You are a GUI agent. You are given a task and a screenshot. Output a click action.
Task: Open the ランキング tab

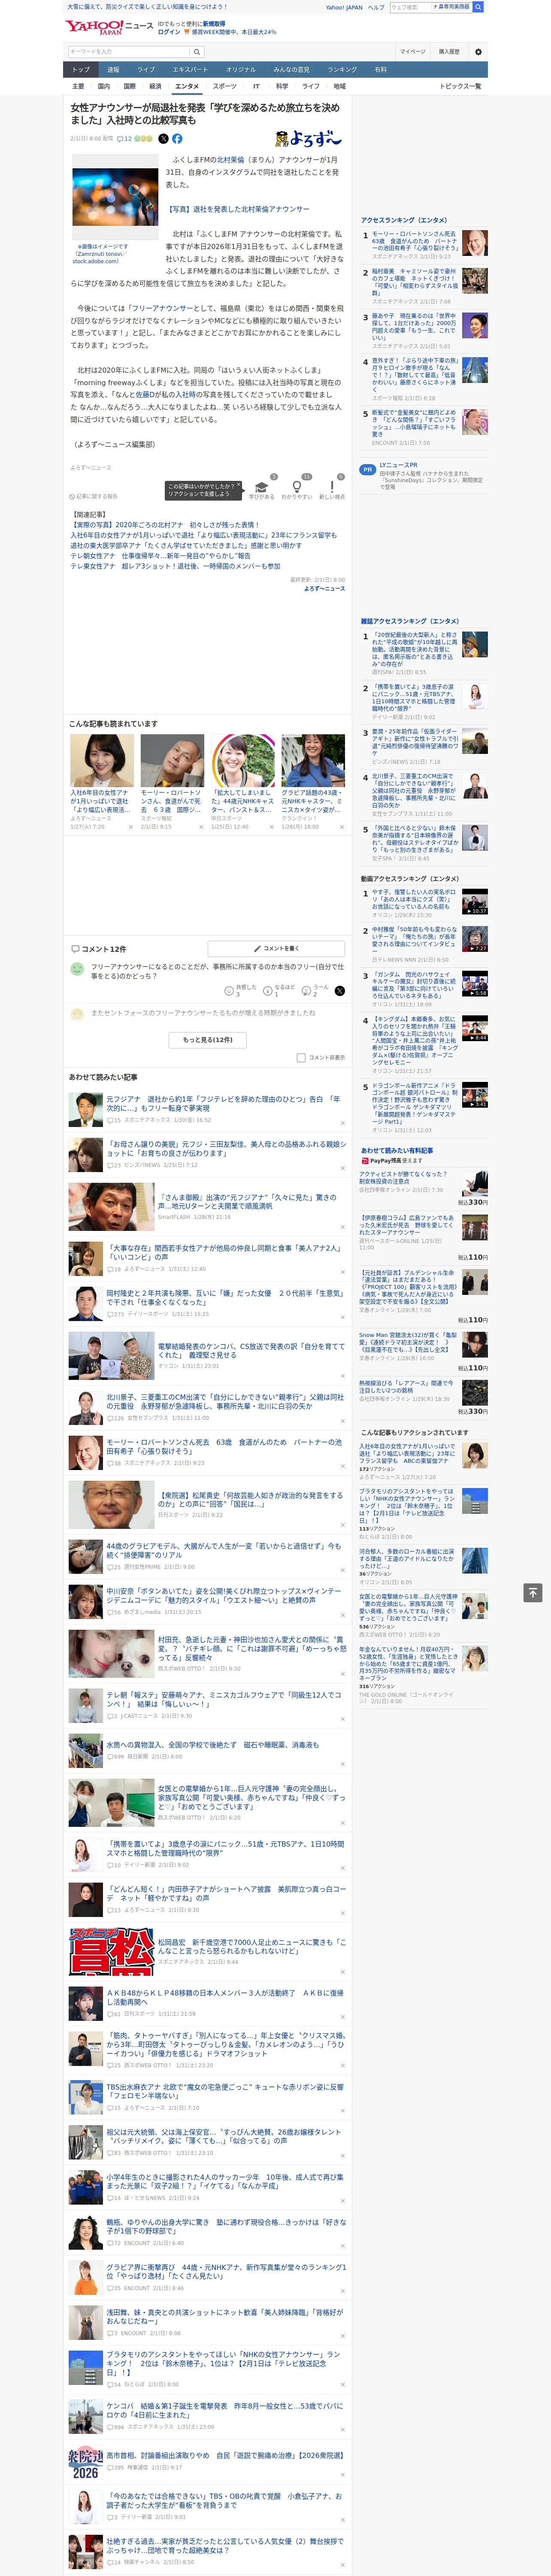pyautogui.click(x=342, y=69)
